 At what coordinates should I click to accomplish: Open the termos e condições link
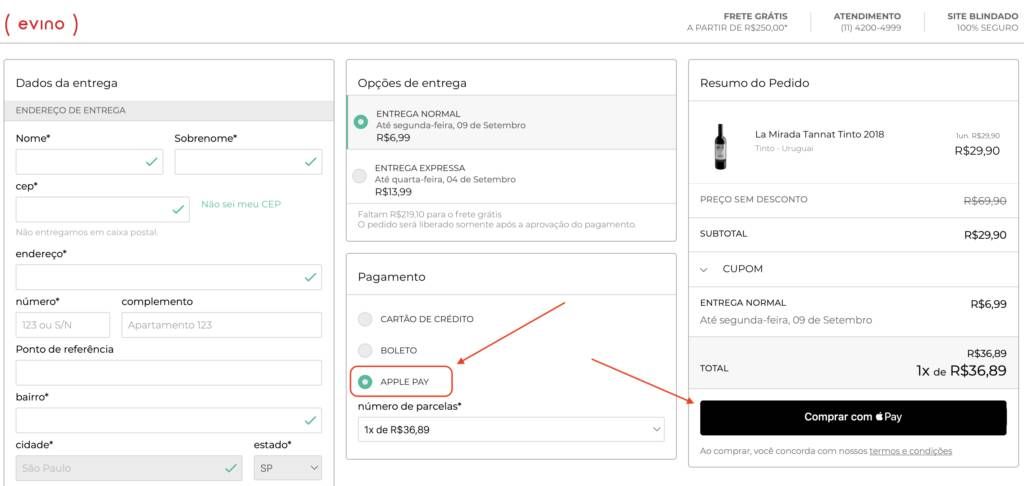click(910, 451)
